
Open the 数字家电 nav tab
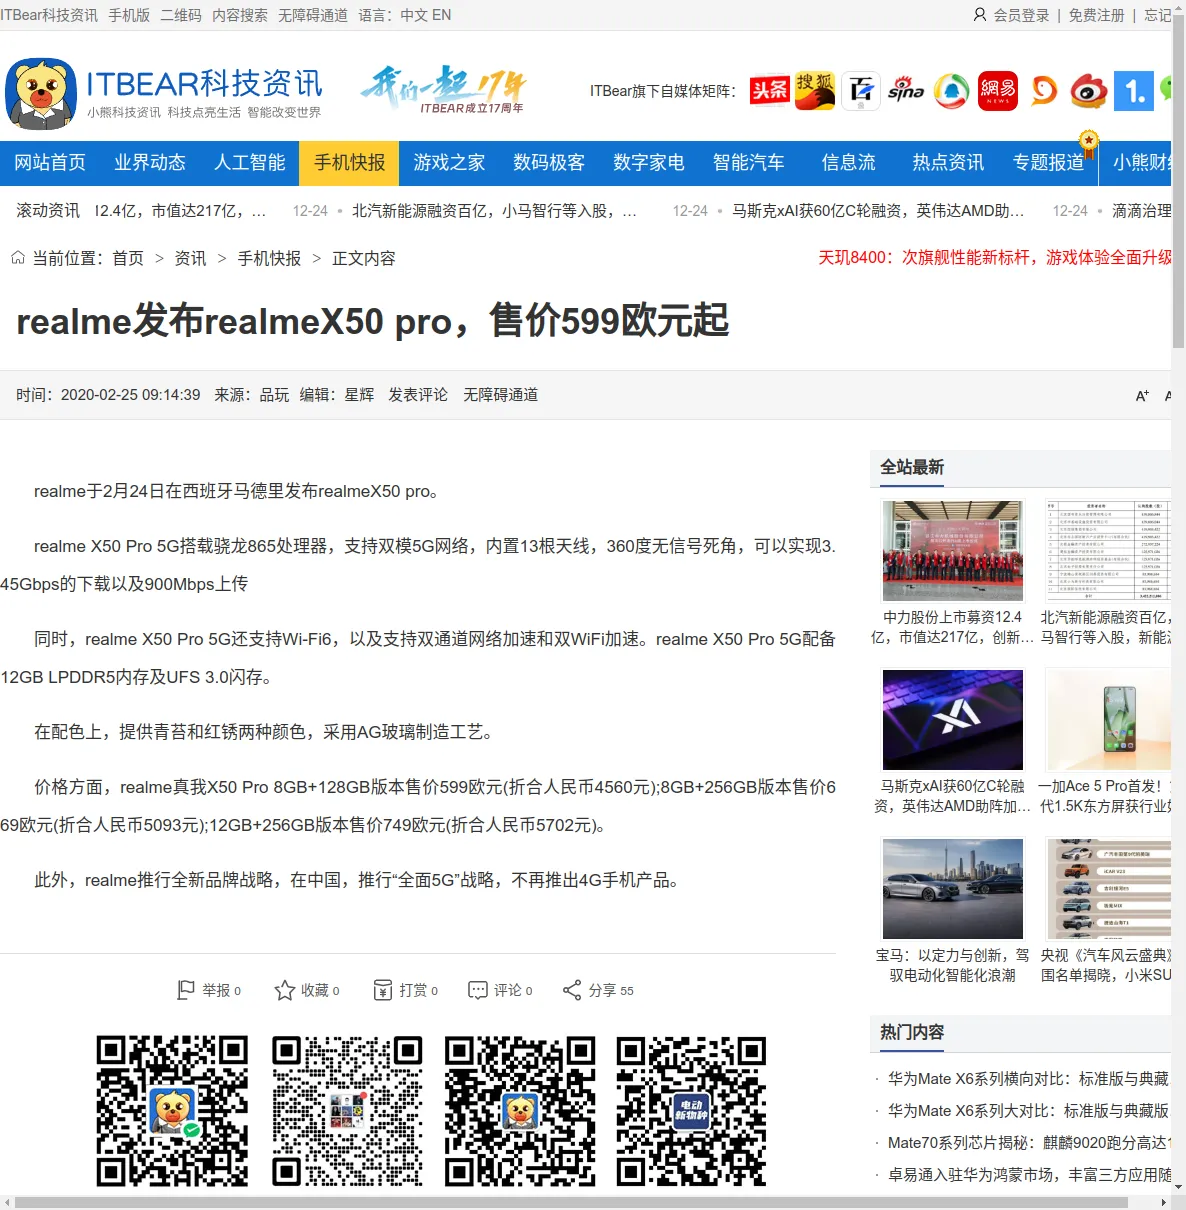(649, 163)
